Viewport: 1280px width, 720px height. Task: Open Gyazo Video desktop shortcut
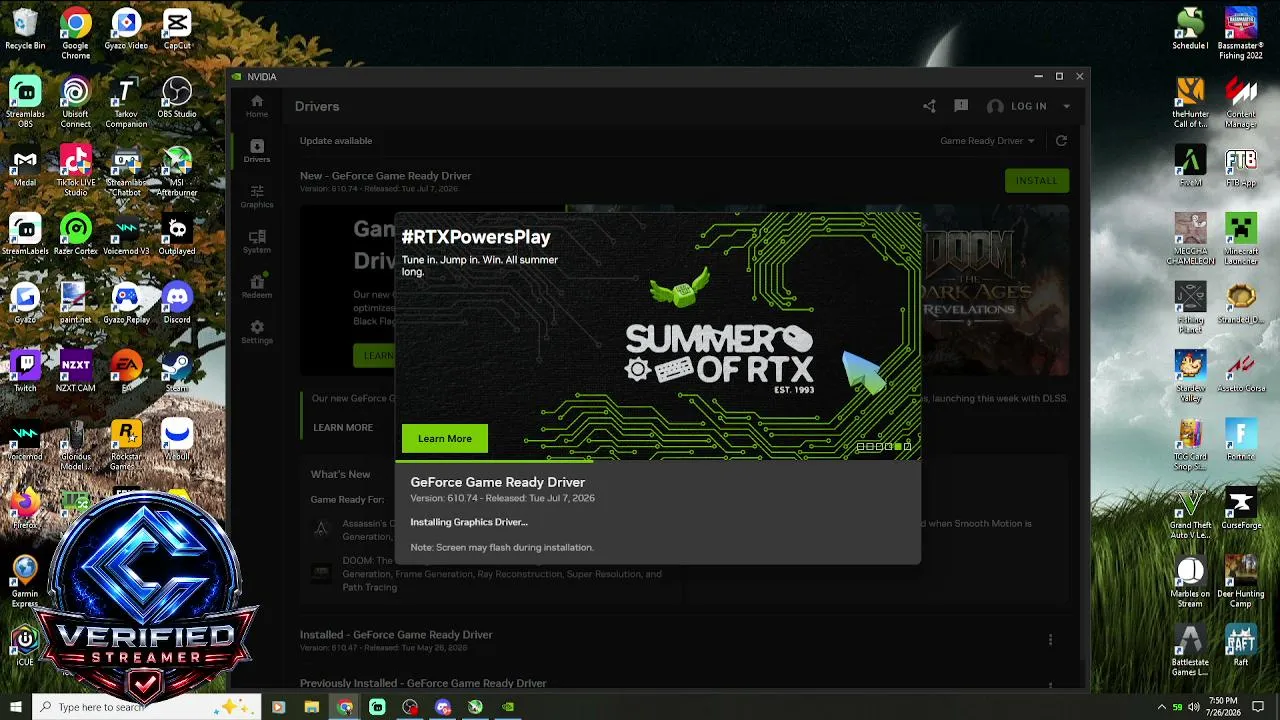click(x=126, y=30)
